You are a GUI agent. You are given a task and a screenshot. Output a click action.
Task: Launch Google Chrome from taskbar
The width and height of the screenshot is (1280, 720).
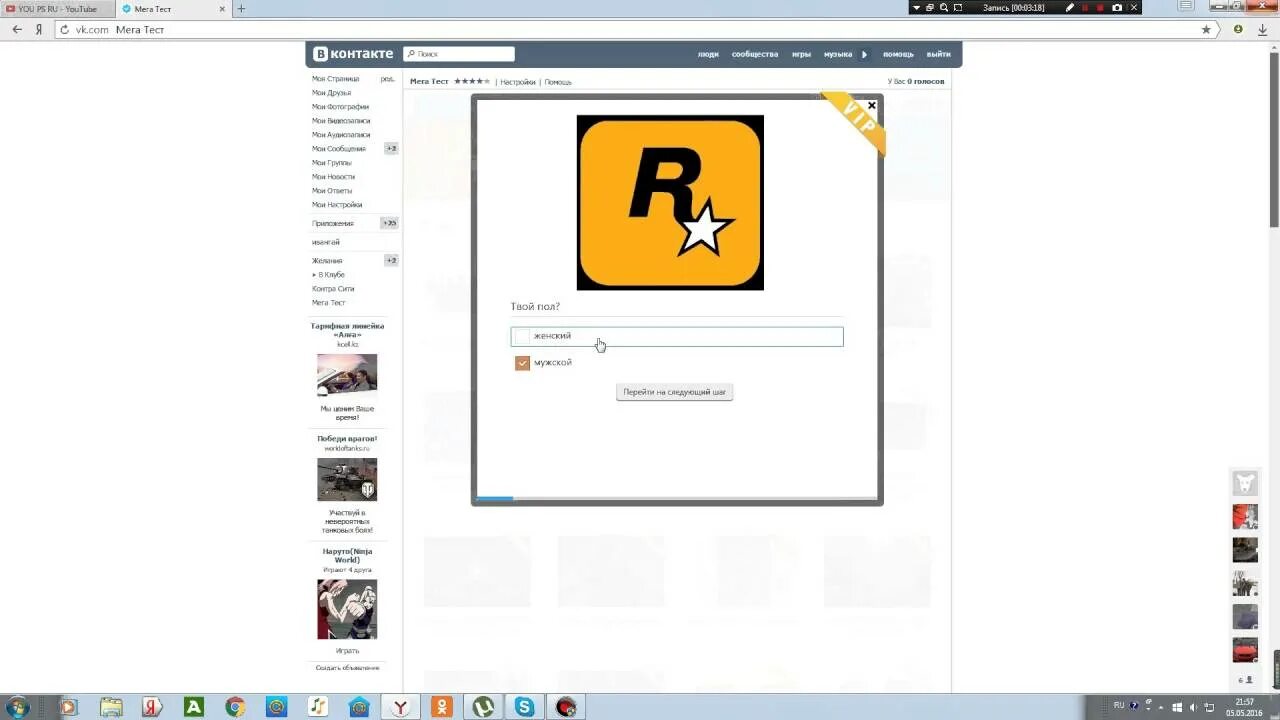click(235, 707)
